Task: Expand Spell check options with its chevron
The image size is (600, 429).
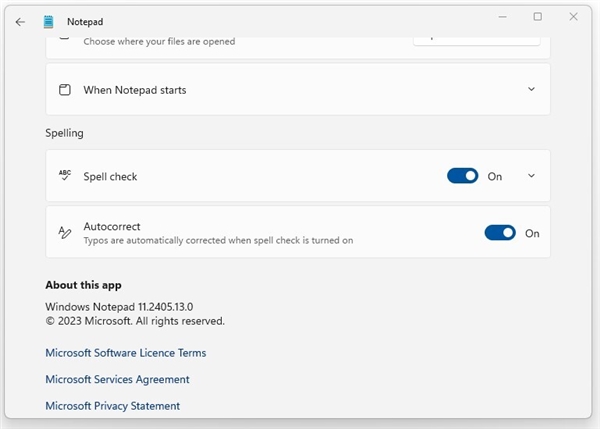Action: coord(531,176)
